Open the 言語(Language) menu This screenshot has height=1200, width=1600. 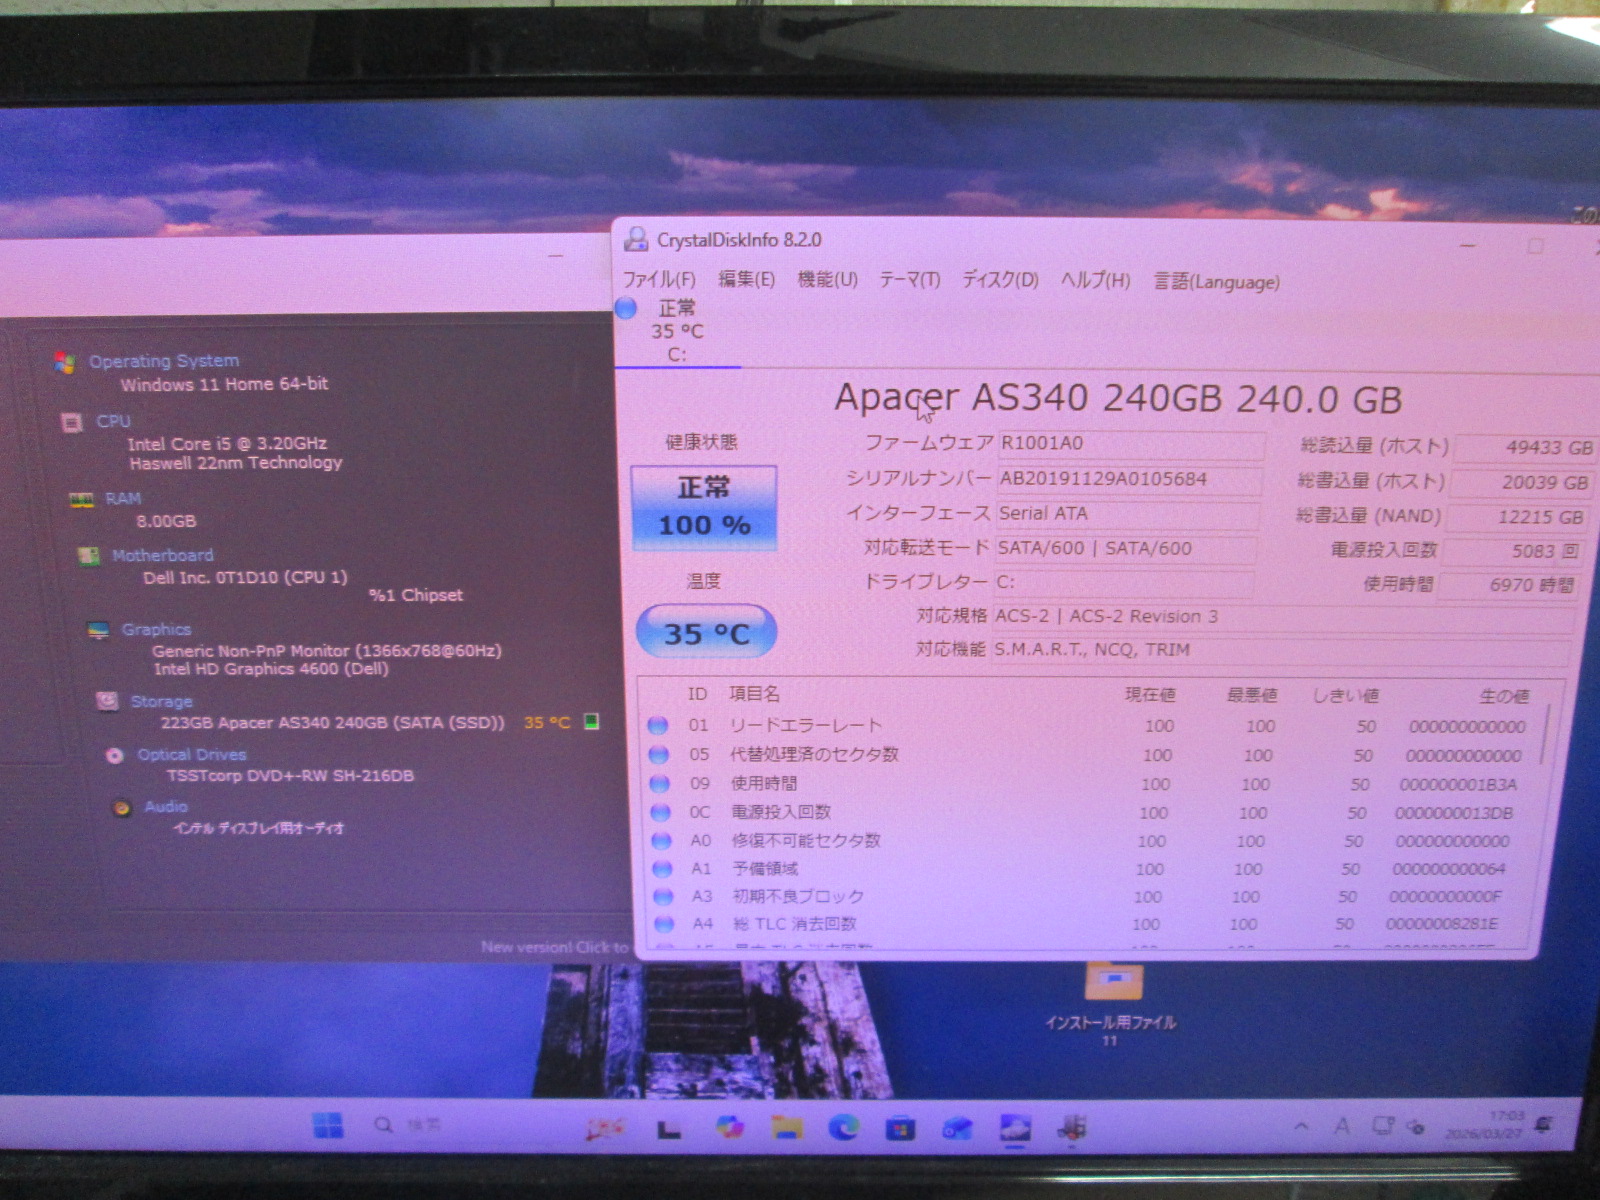click(1216, 282)
